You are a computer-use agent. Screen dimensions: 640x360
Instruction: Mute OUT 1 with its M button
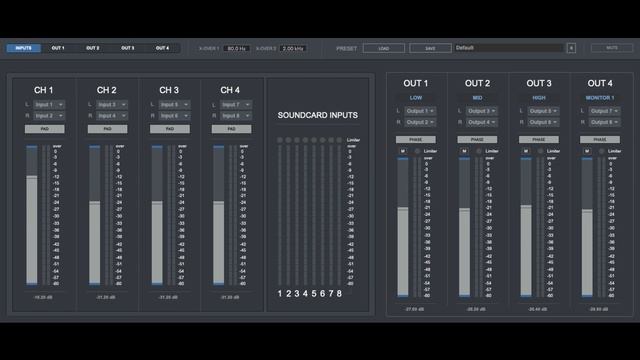click(x=402, y=151)
